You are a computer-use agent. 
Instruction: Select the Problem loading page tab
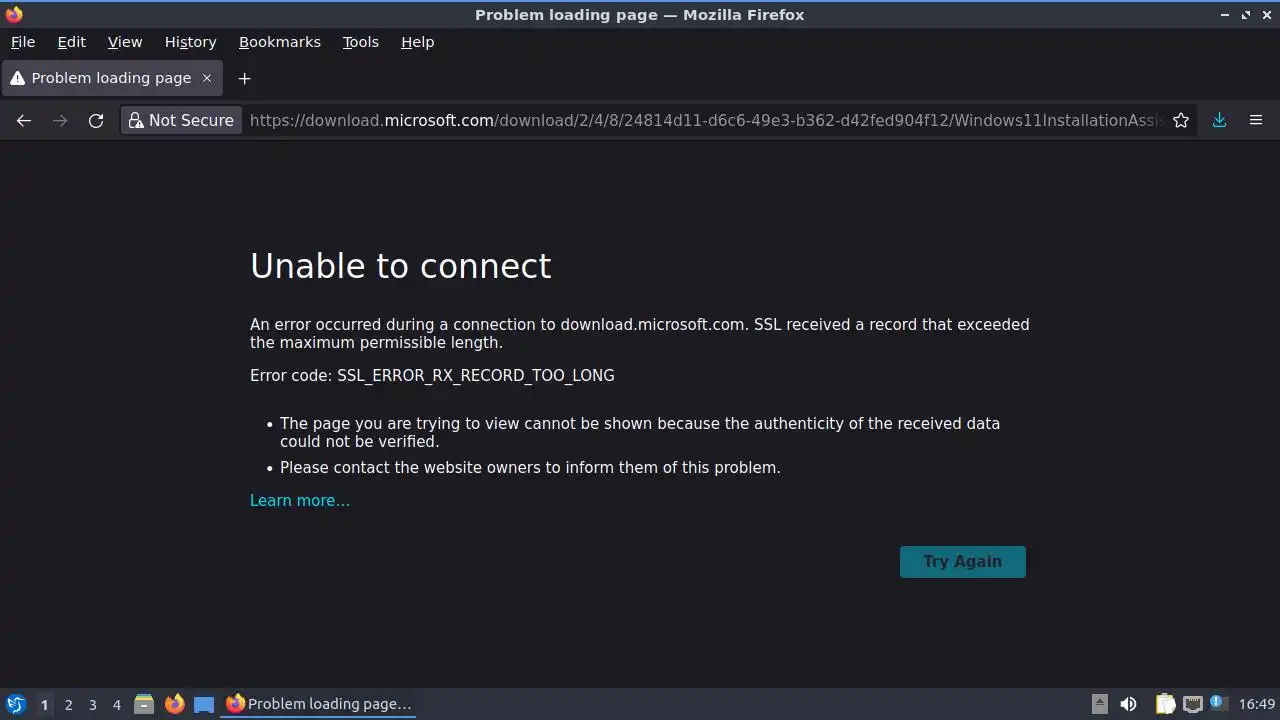pyautogui.click(x=111, y=78)
